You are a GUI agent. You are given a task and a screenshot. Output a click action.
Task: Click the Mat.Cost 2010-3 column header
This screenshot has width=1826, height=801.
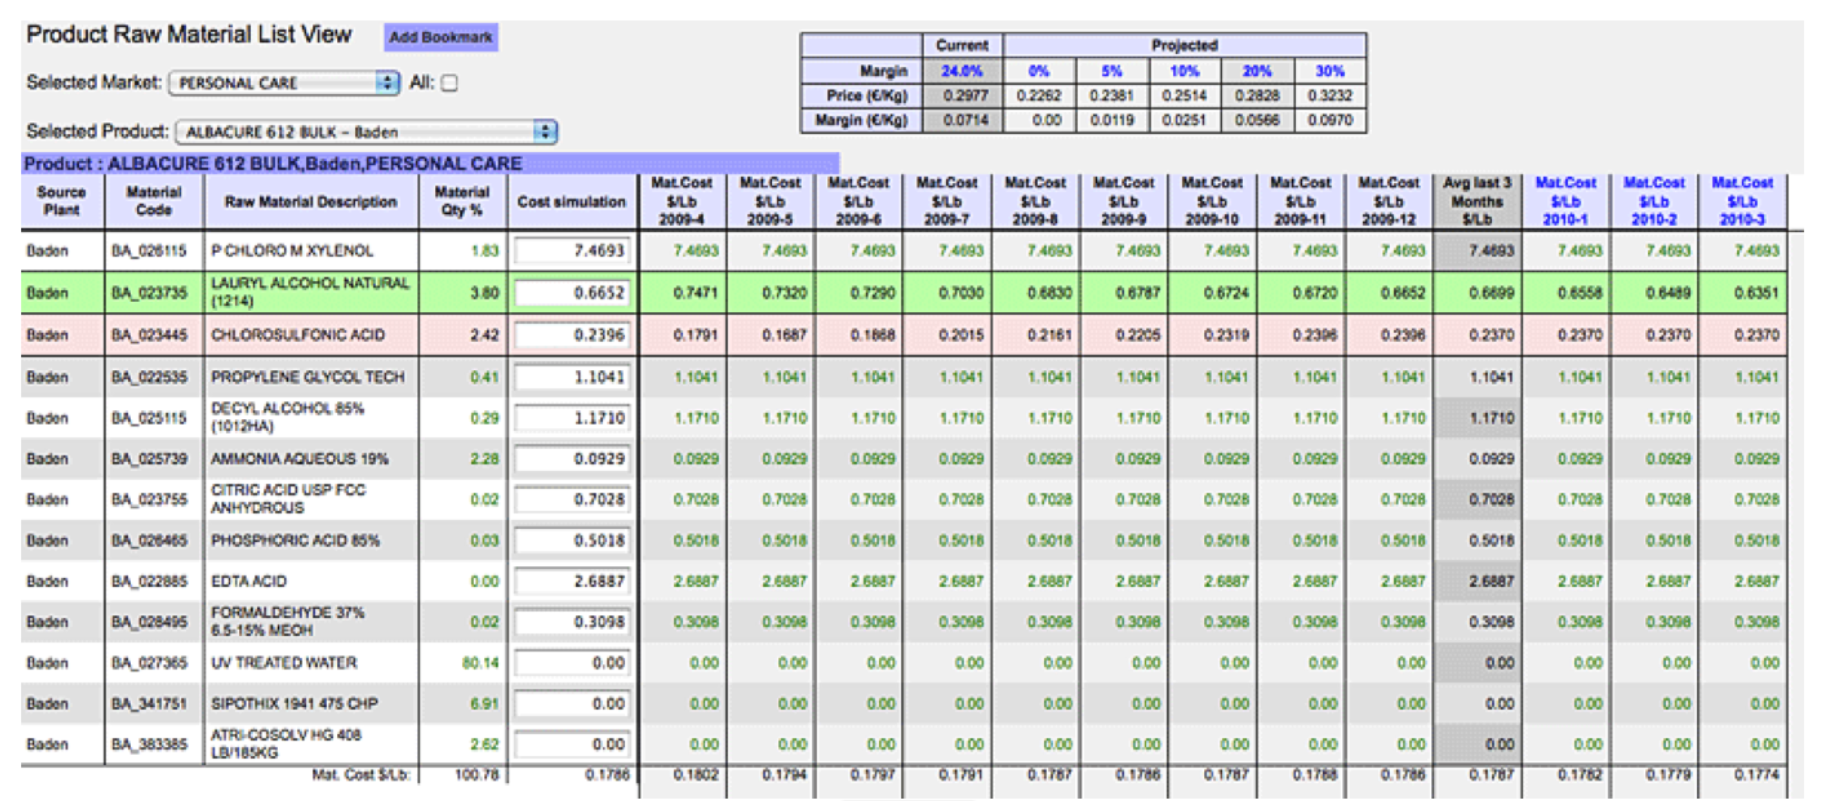(1741, 201)
